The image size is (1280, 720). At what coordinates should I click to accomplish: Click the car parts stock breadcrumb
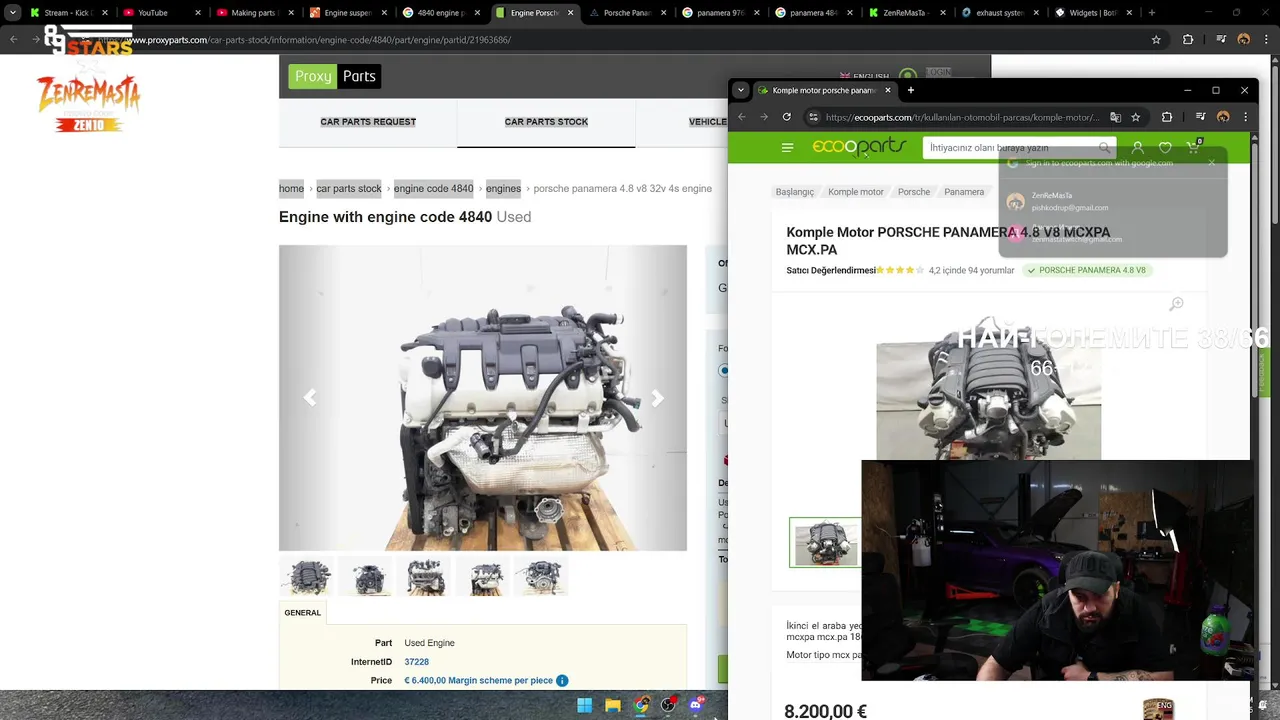[x=349, y=188]
